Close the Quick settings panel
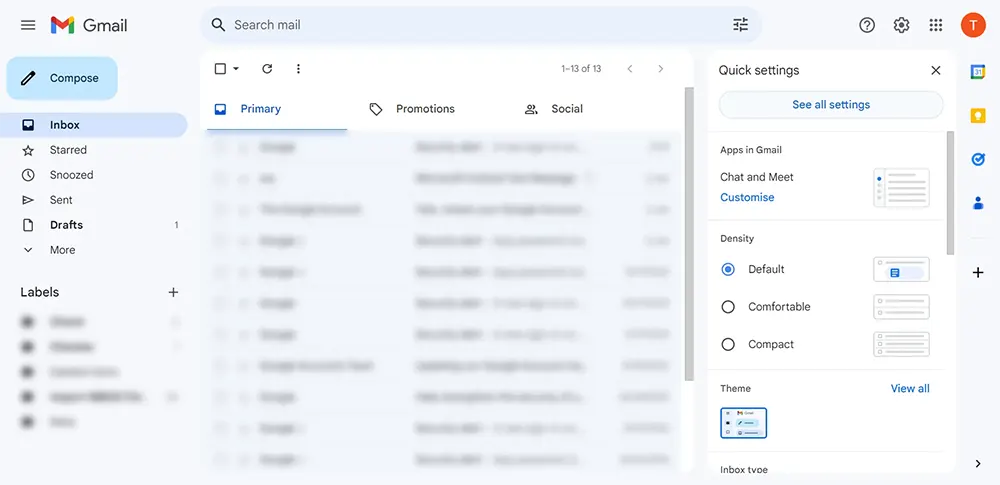Image resolution: width=1000 pixels, height=485 pixels. pos(936,70)
